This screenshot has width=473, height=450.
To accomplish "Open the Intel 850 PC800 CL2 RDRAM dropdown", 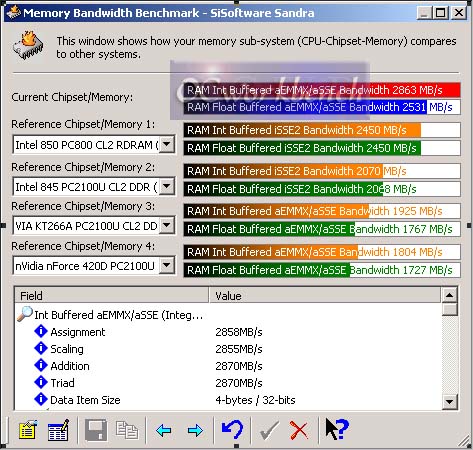I will pyautogui.click(x=167, y=145).
